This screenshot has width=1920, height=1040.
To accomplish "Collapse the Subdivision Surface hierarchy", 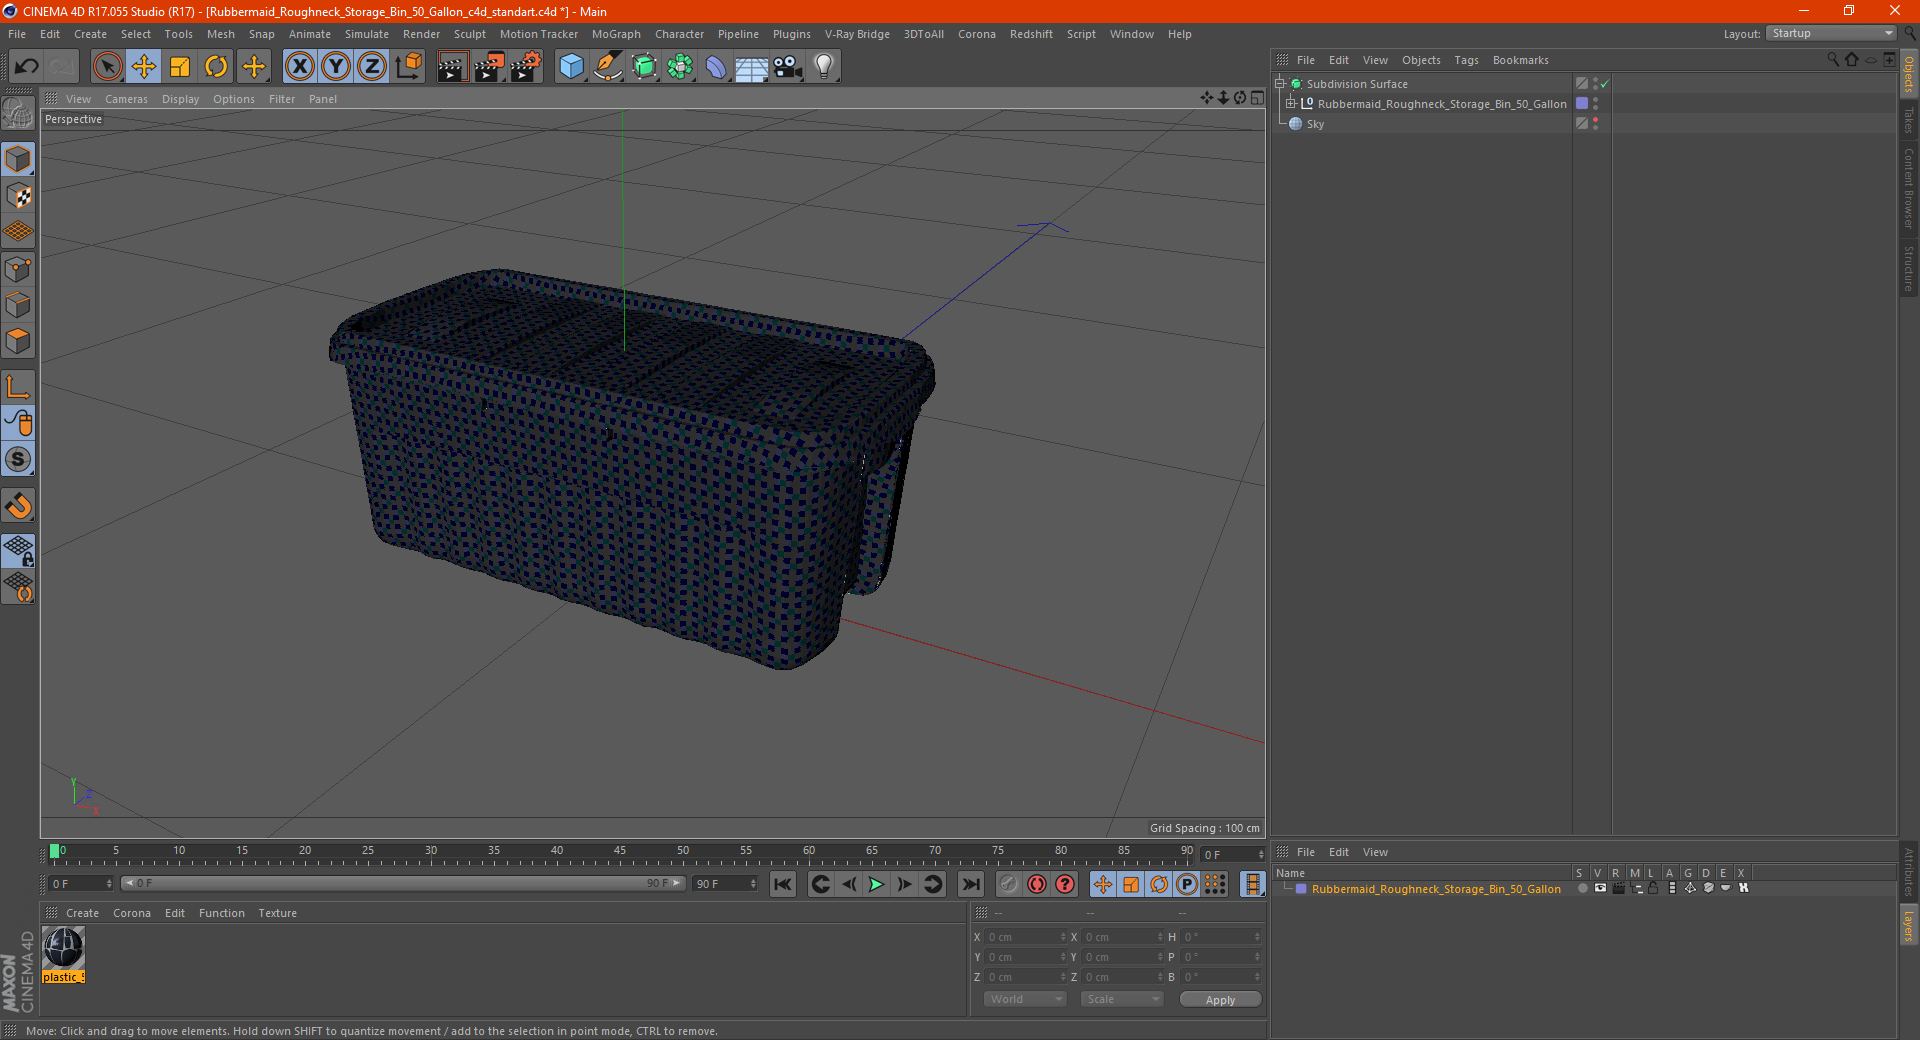I will point(1279,84).
